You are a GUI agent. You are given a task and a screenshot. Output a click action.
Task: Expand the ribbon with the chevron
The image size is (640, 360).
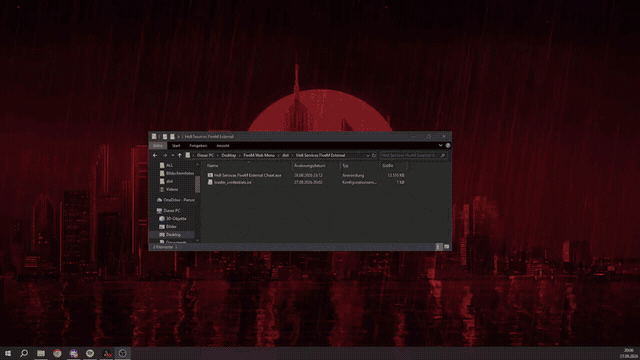[x=440, y=145]
